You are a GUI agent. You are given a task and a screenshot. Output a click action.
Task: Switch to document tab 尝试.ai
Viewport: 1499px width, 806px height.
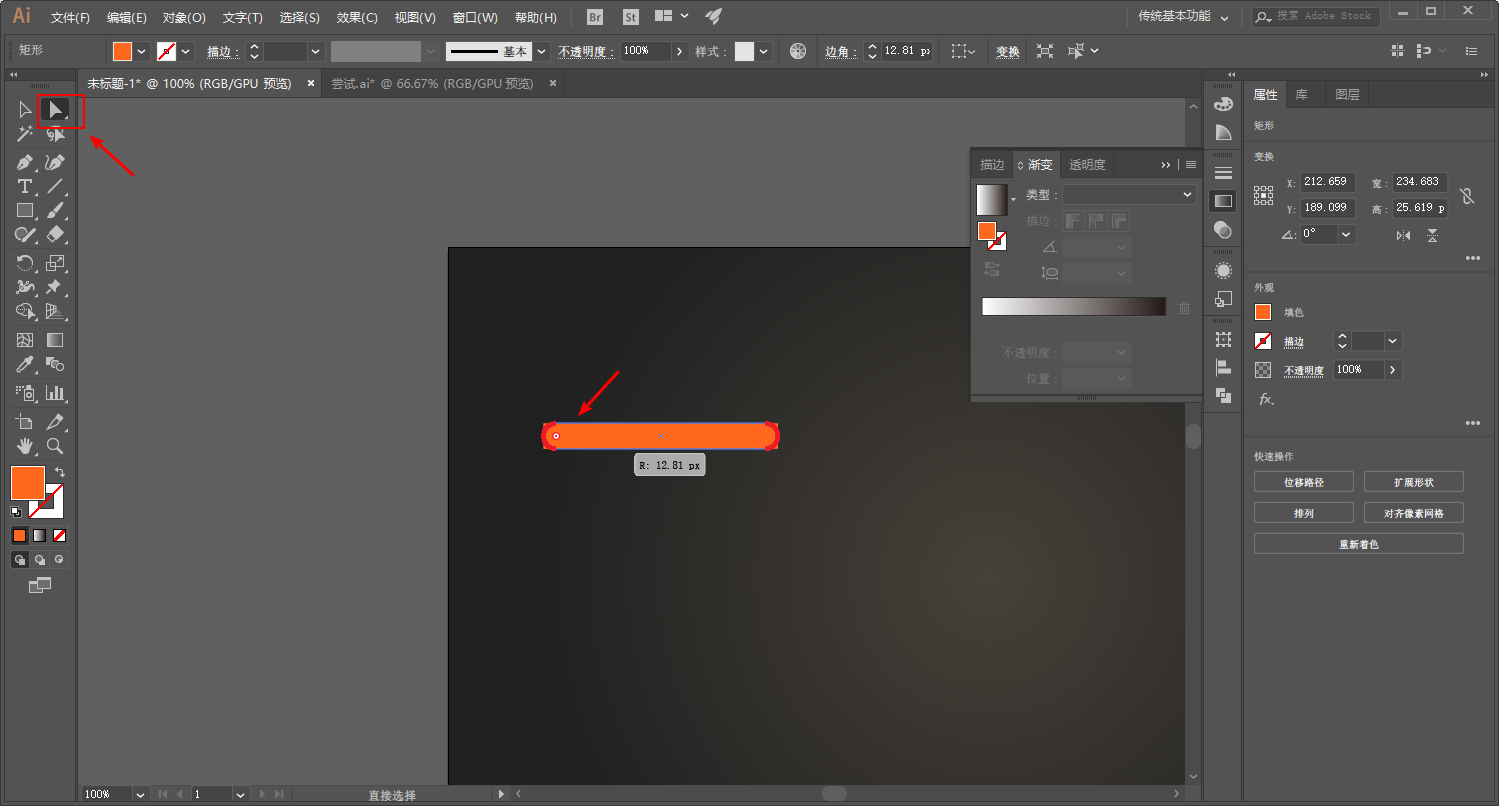[432, 84]
